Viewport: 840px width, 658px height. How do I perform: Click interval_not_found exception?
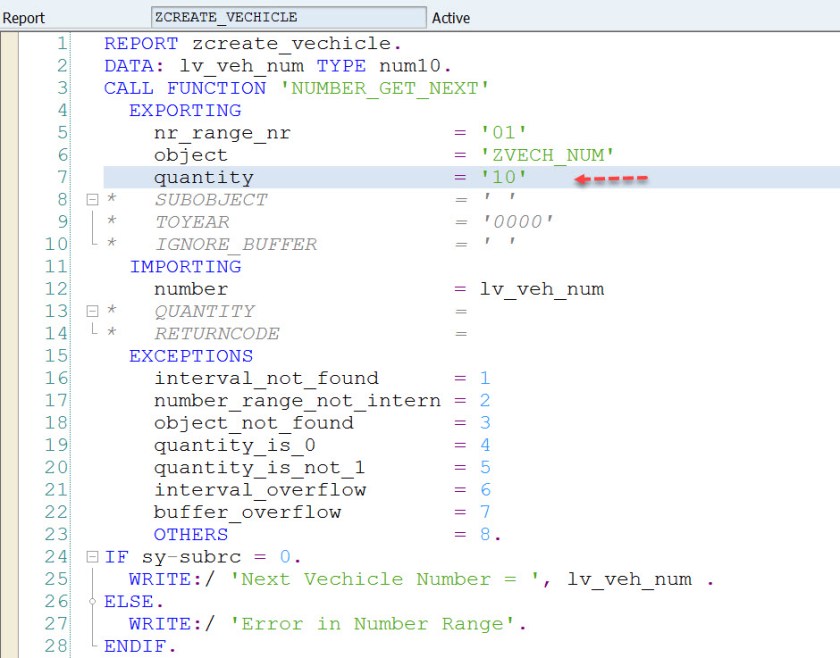(266, 378)
